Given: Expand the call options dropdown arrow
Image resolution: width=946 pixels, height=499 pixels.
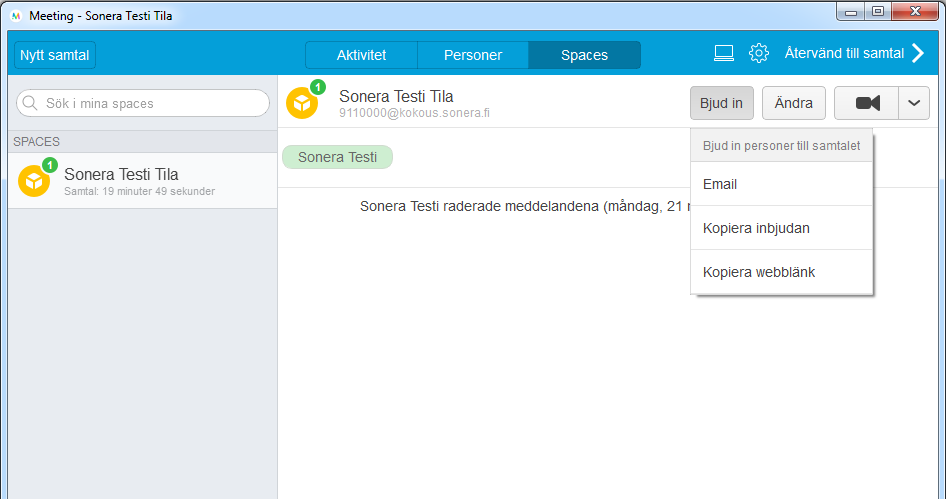Looking at the screenshot, I should (x=914, y=103).
